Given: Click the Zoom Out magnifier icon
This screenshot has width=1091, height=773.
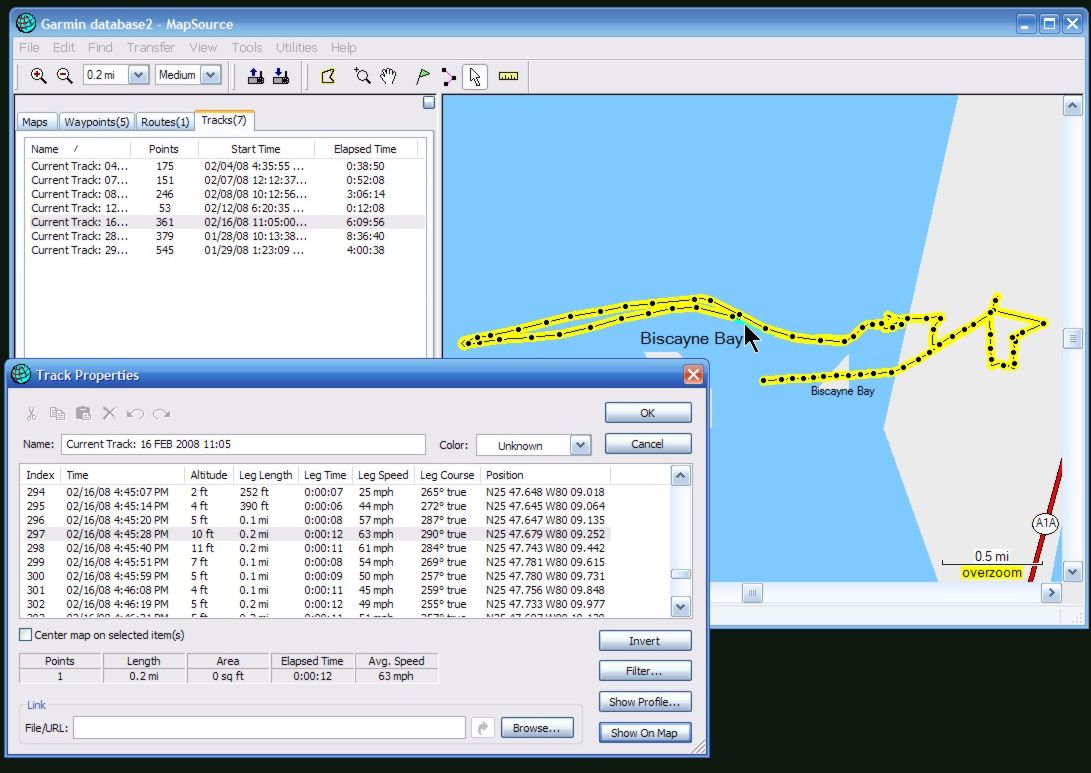Looking at the screenshot, I should [65, 76].
